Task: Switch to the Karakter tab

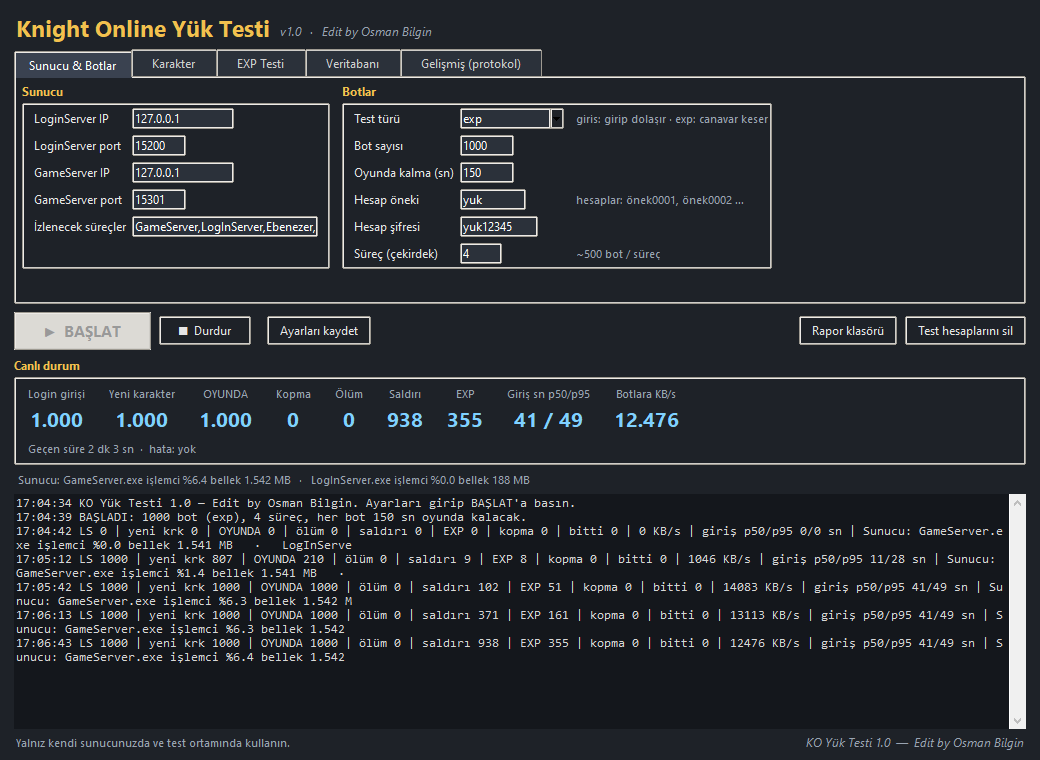Action: [x=174, y=64]
